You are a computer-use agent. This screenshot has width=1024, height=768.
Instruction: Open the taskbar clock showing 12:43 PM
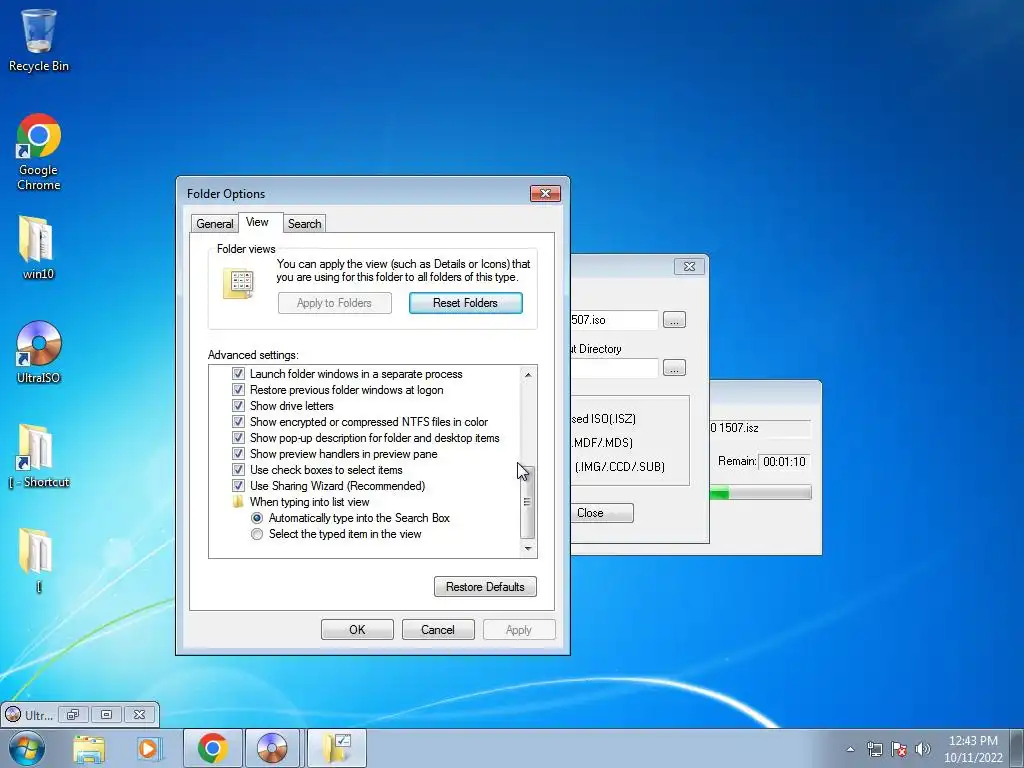click(x=973, y=749)
